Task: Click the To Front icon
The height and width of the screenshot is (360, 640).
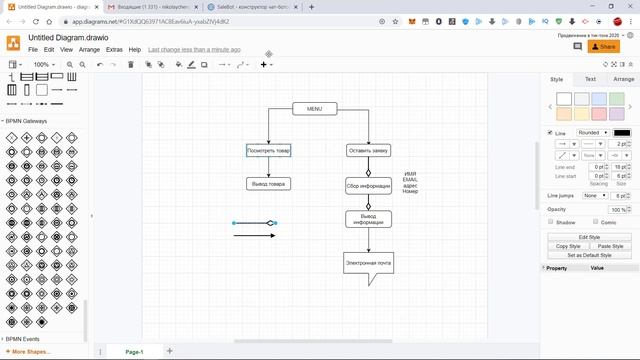Action: 149,64
